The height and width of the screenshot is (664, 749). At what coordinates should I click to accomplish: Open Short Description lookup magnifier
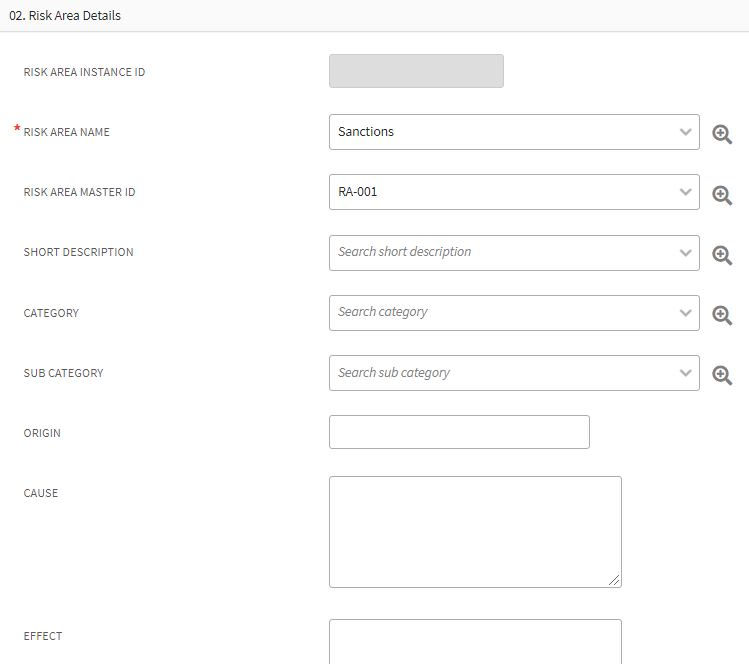tap(722, 254)
